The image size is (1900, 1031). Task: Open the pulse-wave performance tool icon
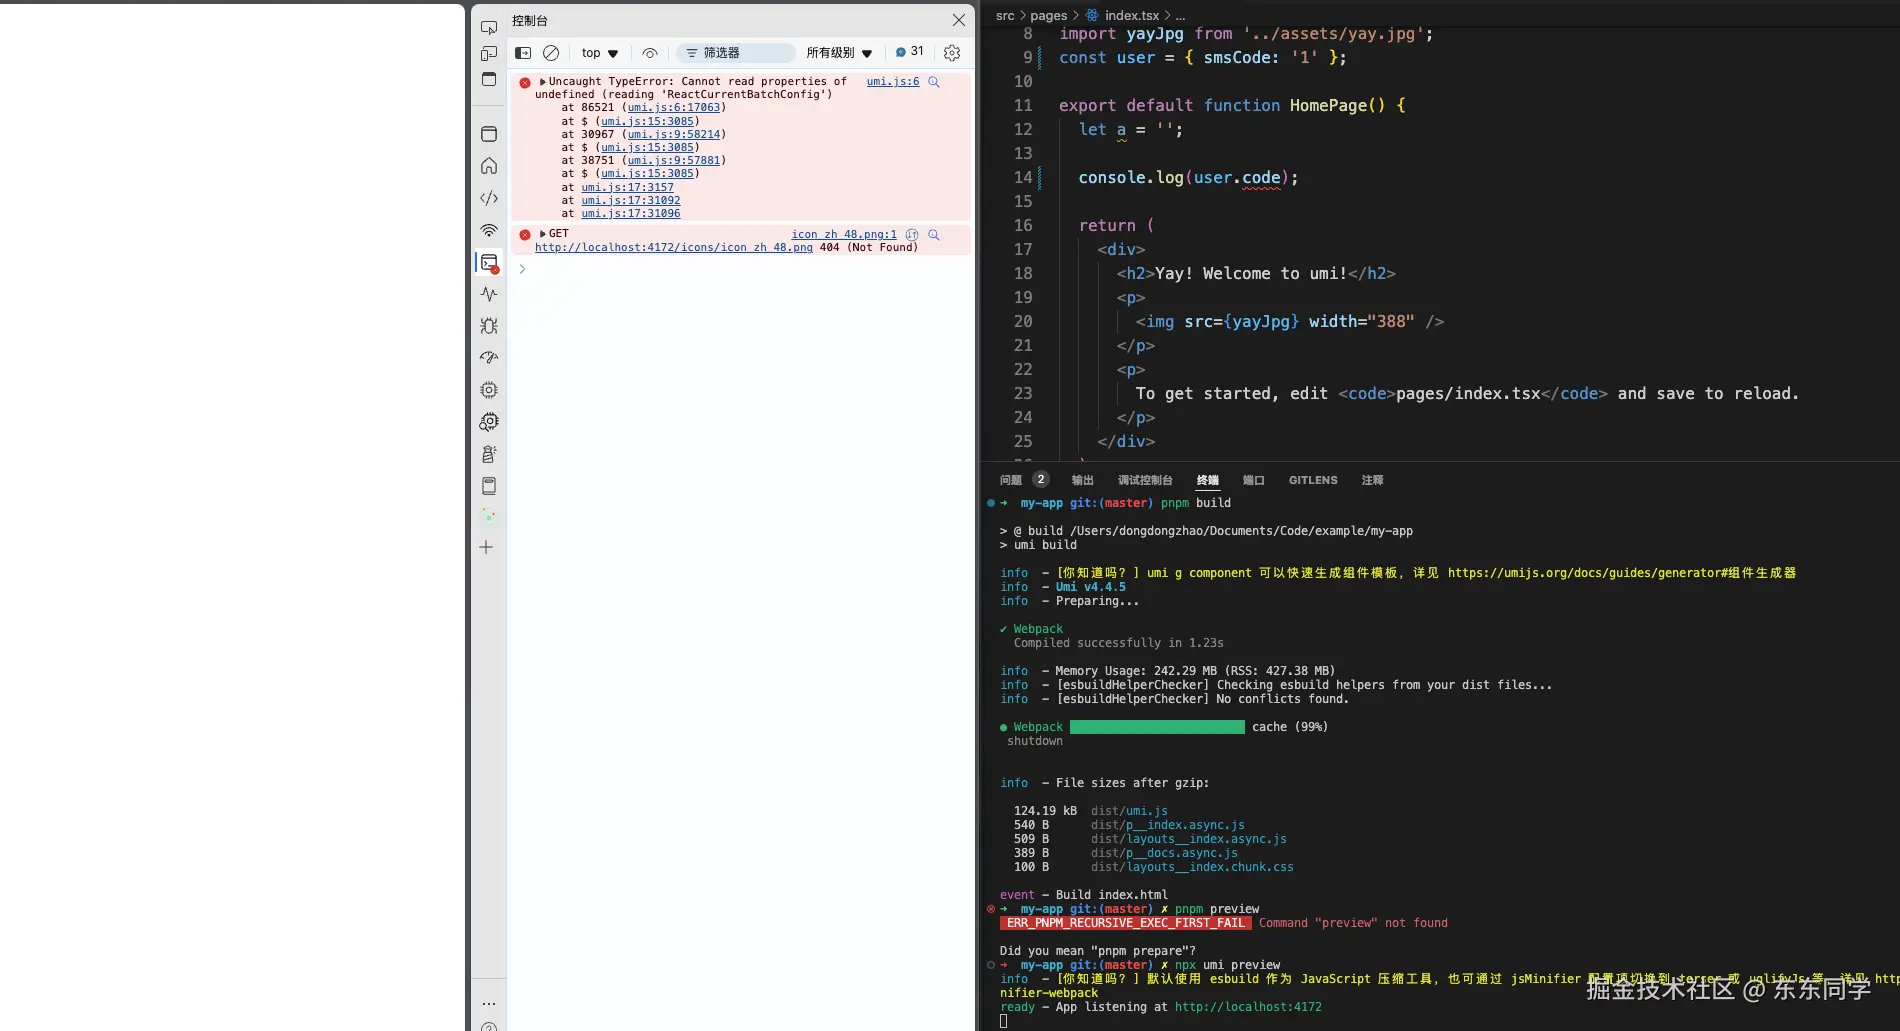pos(489,294)
